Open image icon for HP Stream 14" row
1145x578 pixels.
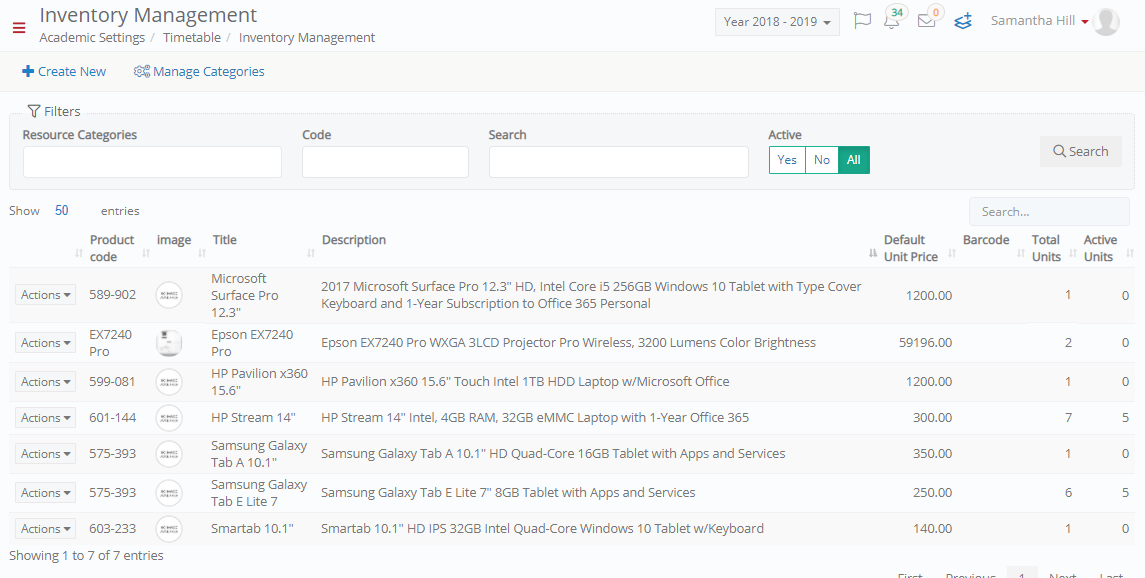coord(169,418)
